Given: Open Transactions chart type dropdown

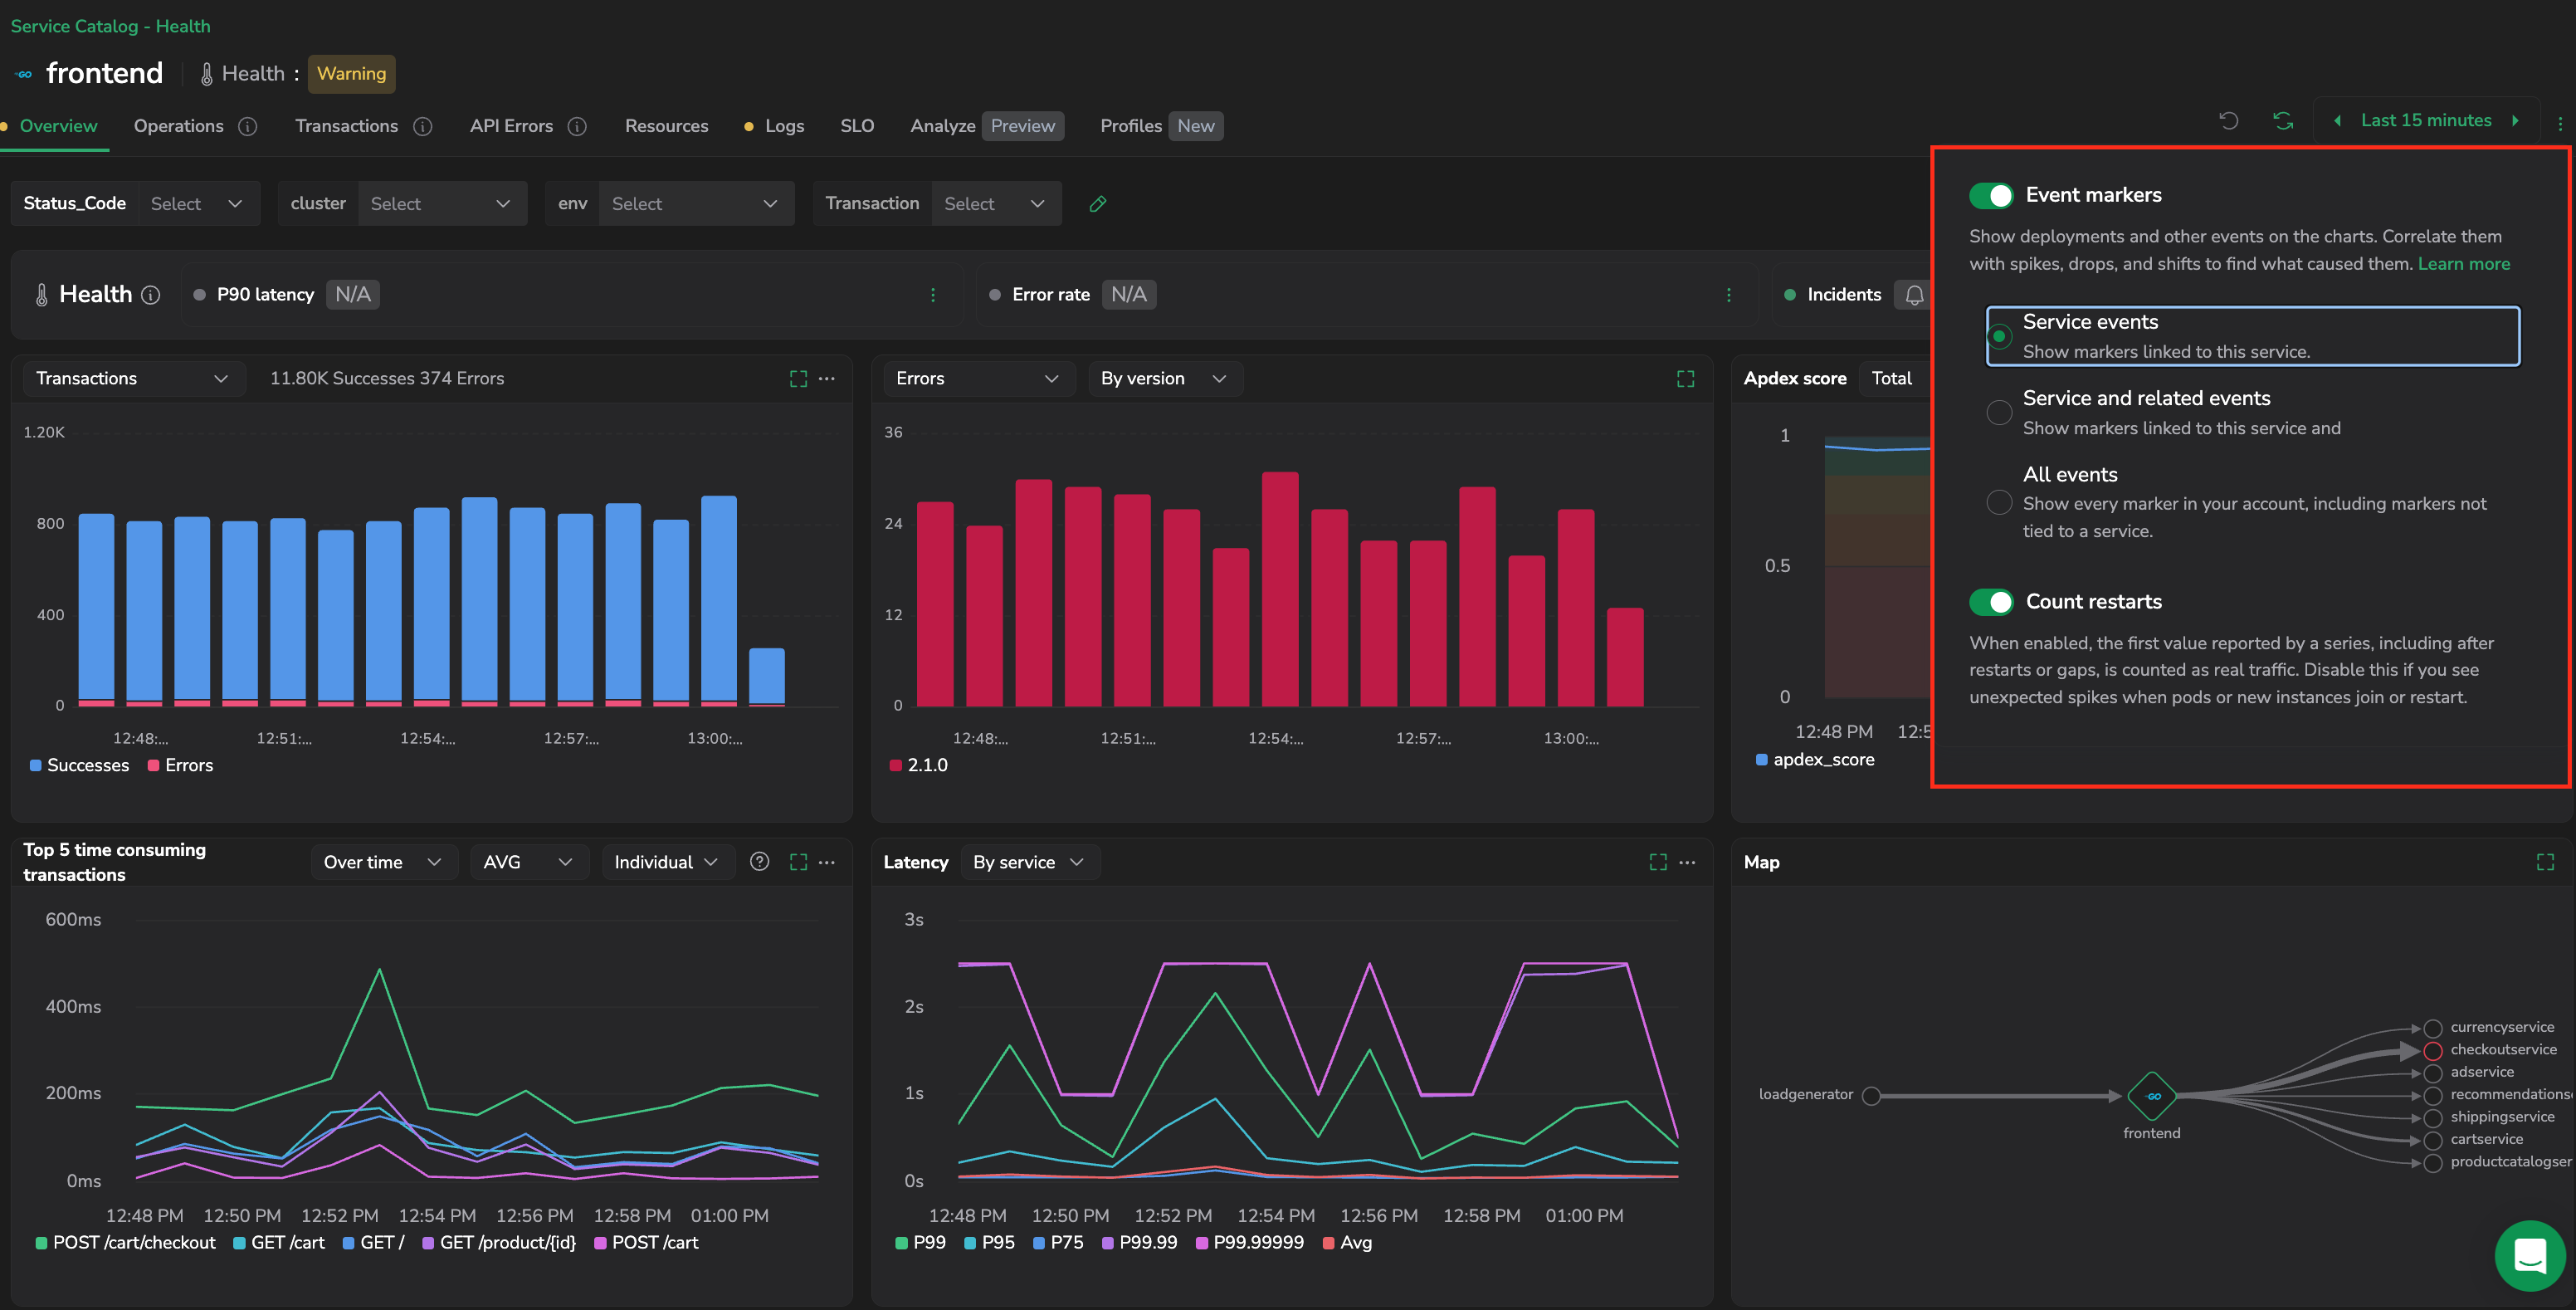Looking at the screenshot, I should 133,379.
